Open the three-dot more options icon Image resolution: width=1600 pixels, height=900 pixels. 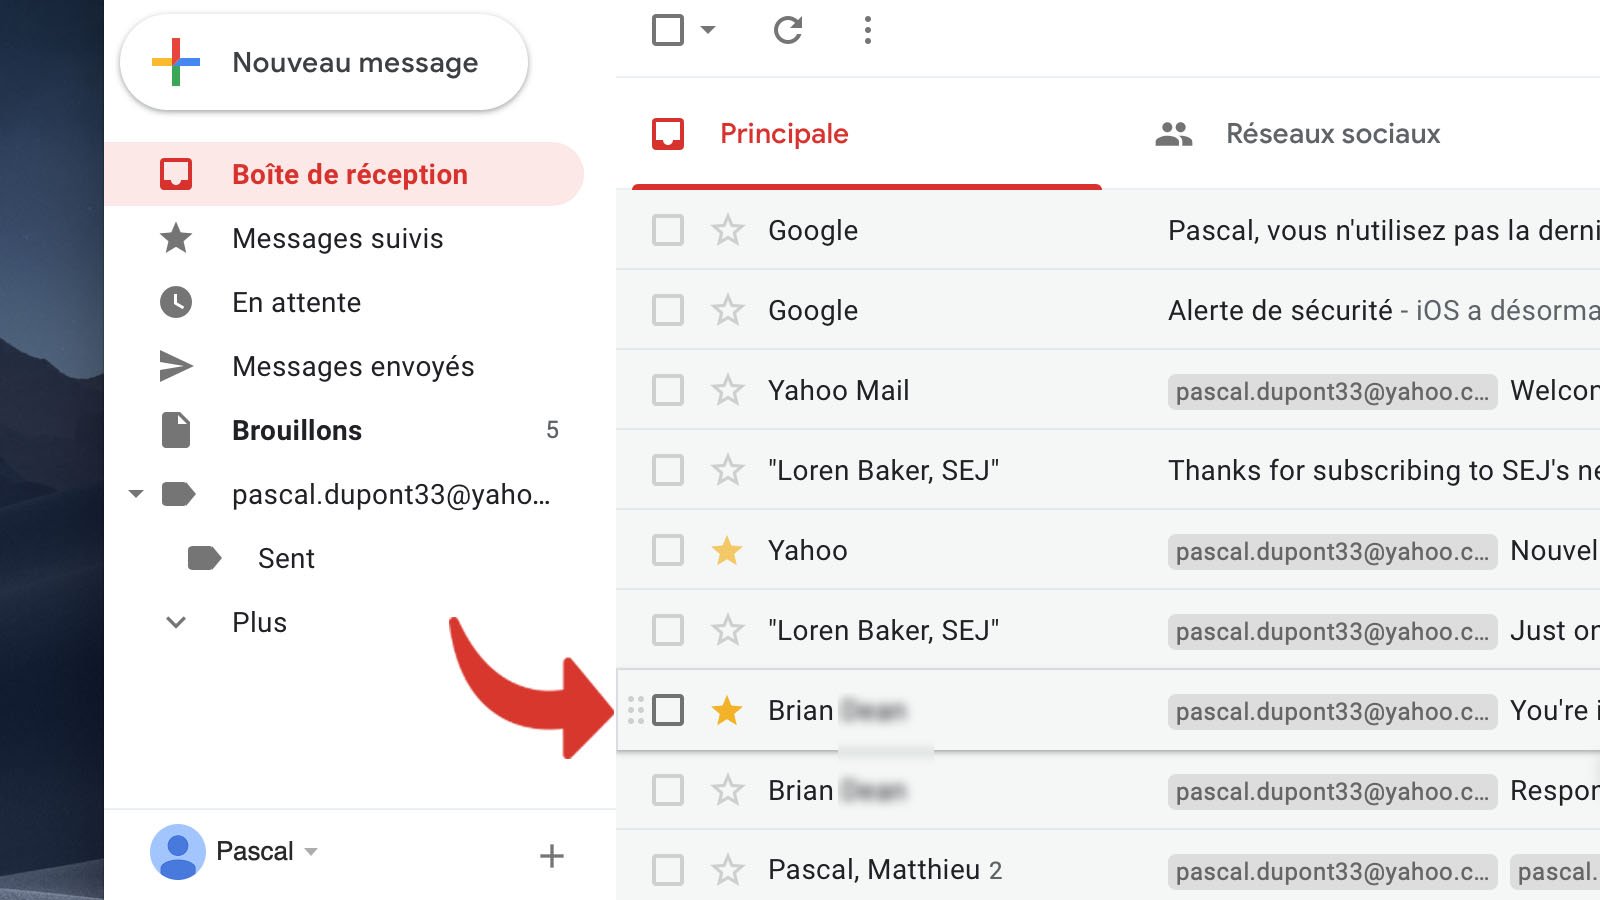[x=866, y=30]
